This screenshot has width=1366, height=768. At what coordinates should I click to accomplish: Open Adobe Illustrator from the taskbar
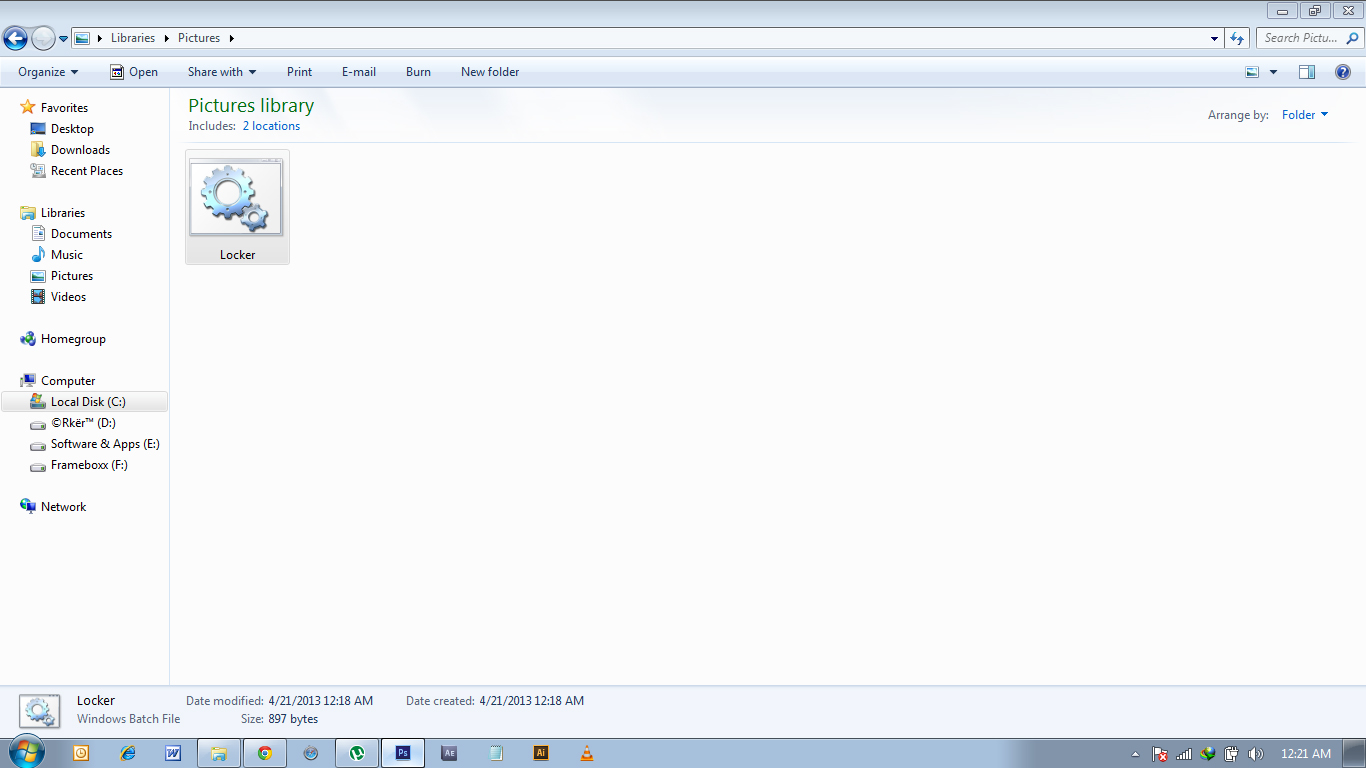click(x=540, y=753)
